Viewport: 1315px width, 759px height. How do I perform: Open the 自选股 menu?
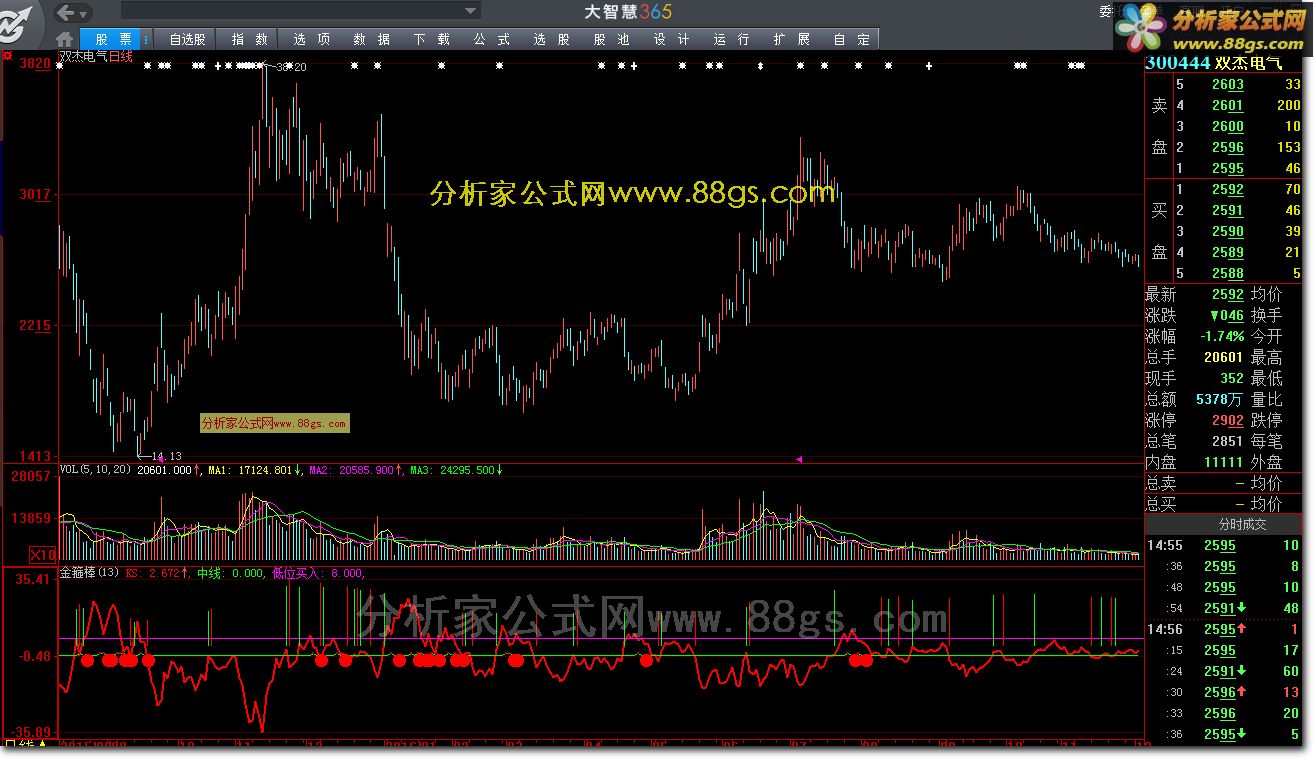[187, 39]
